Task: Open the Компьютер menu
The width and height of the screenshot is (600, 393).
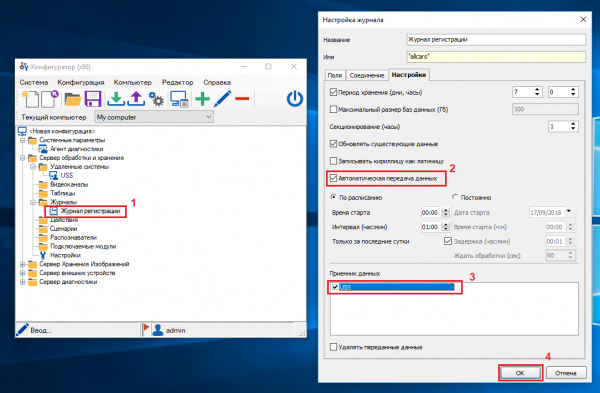Action: point(133,82)
